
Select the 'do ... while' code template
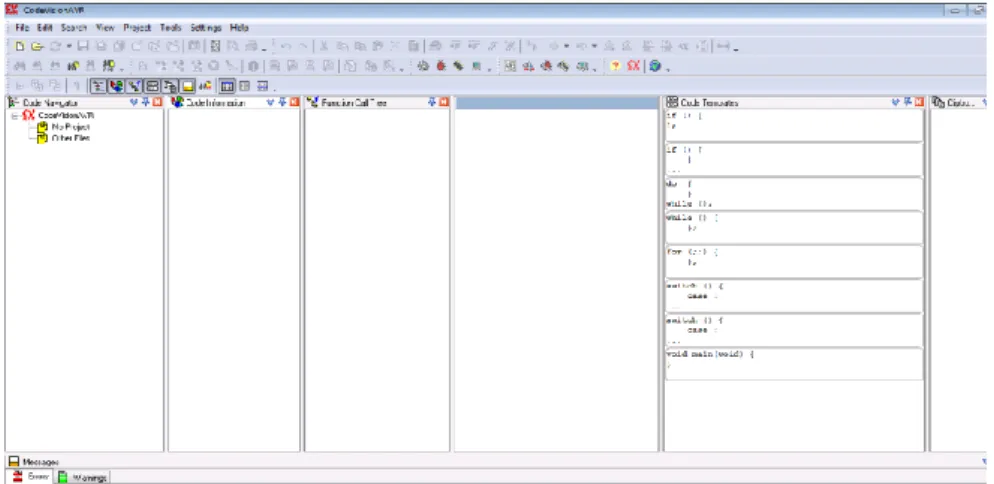[794, 193]
